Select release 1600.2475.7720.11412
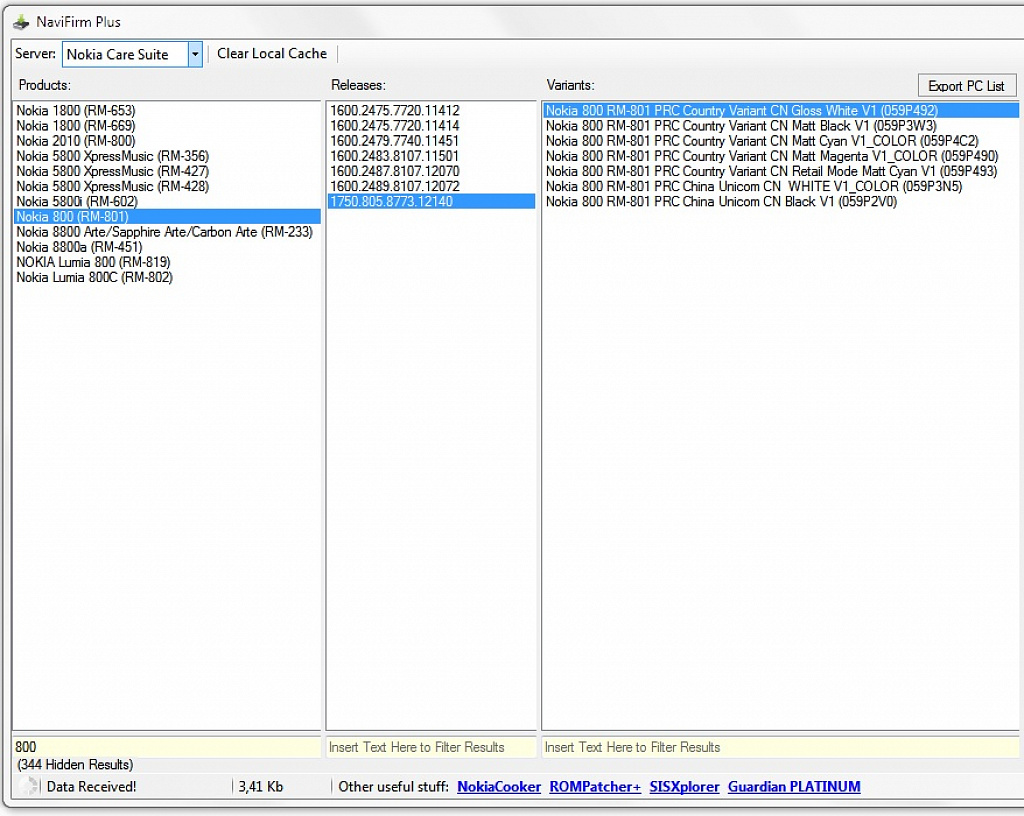The width and height of the screenshot is (1024, 816). [431, 110]
